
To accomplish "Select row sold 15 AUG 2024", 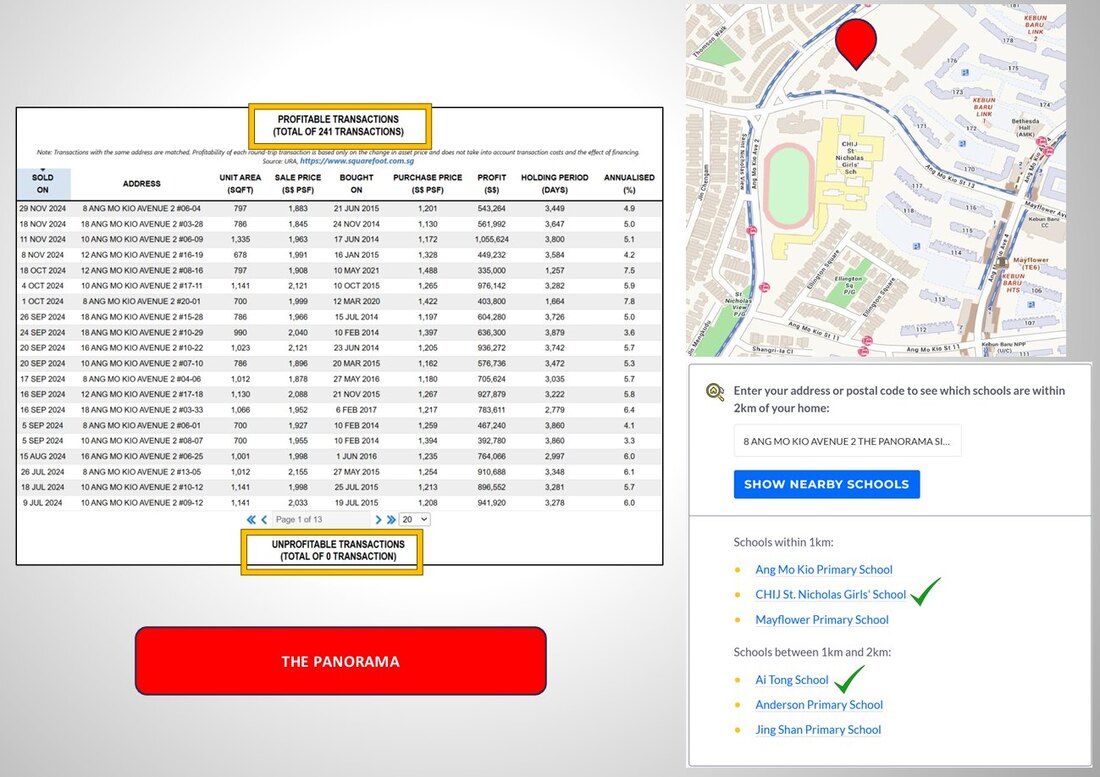I will tap(340, 457).
